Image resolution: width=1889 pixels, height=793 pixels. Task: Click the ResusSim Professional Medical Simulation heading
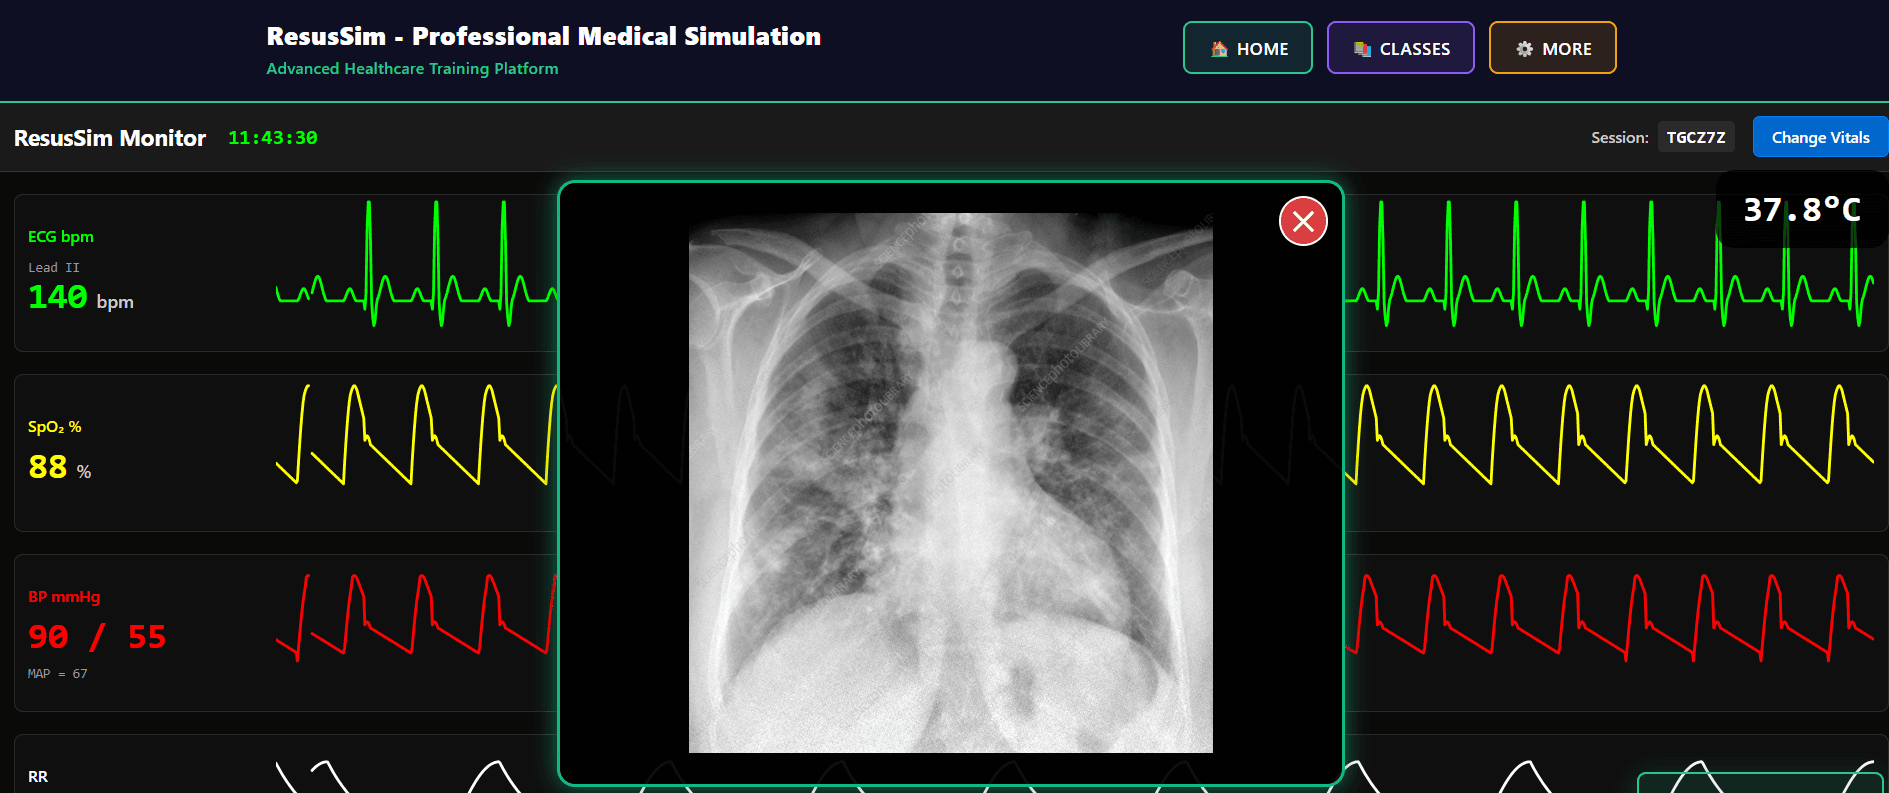pyautogui.click(x=543, y=37)
